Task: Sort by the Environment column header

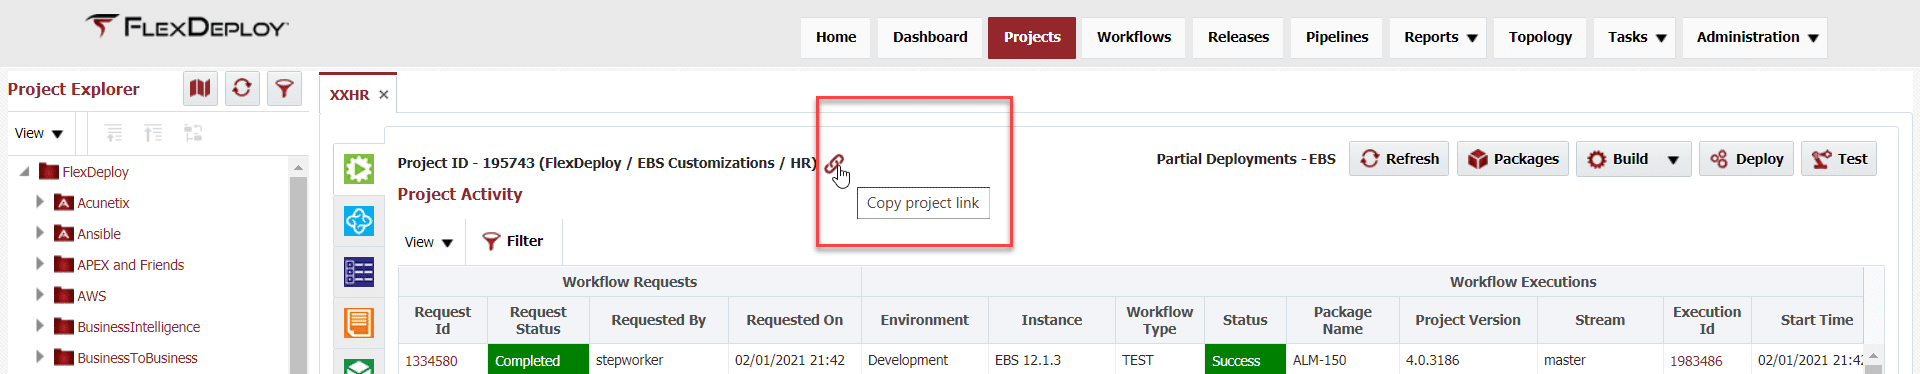Action: pos(924,320)
